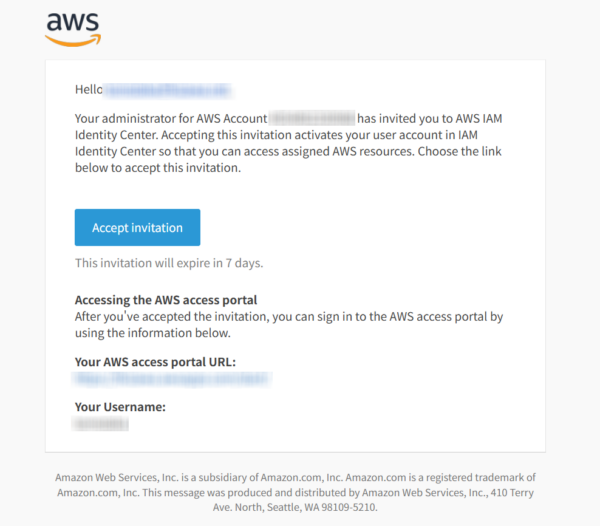Click 'has invited you to AWS IAM' text
This screenshot has height=526, width=600.
430,119
